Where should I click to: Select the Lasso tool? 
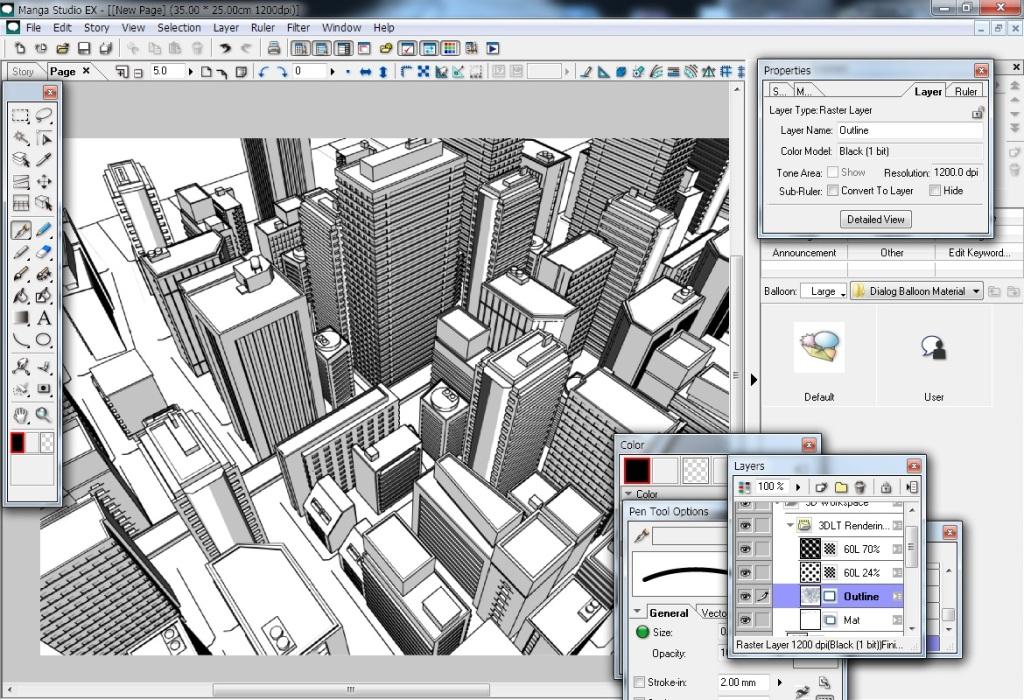44,115
